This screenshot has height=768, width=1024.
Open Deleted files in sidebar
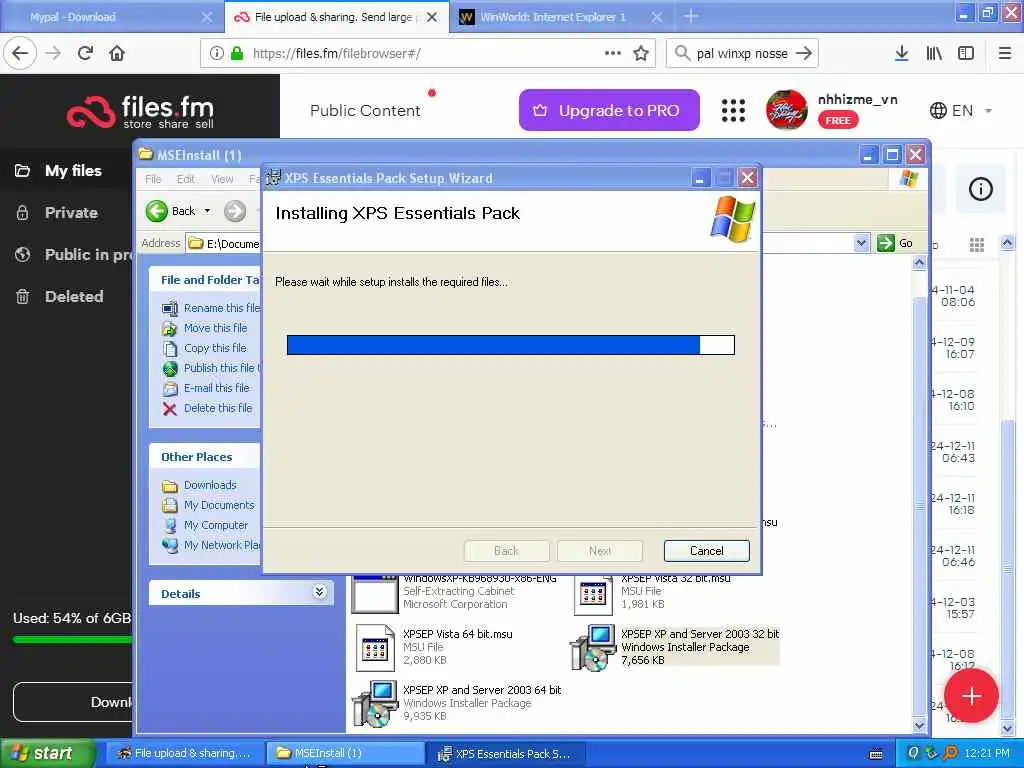pos(74,296)
